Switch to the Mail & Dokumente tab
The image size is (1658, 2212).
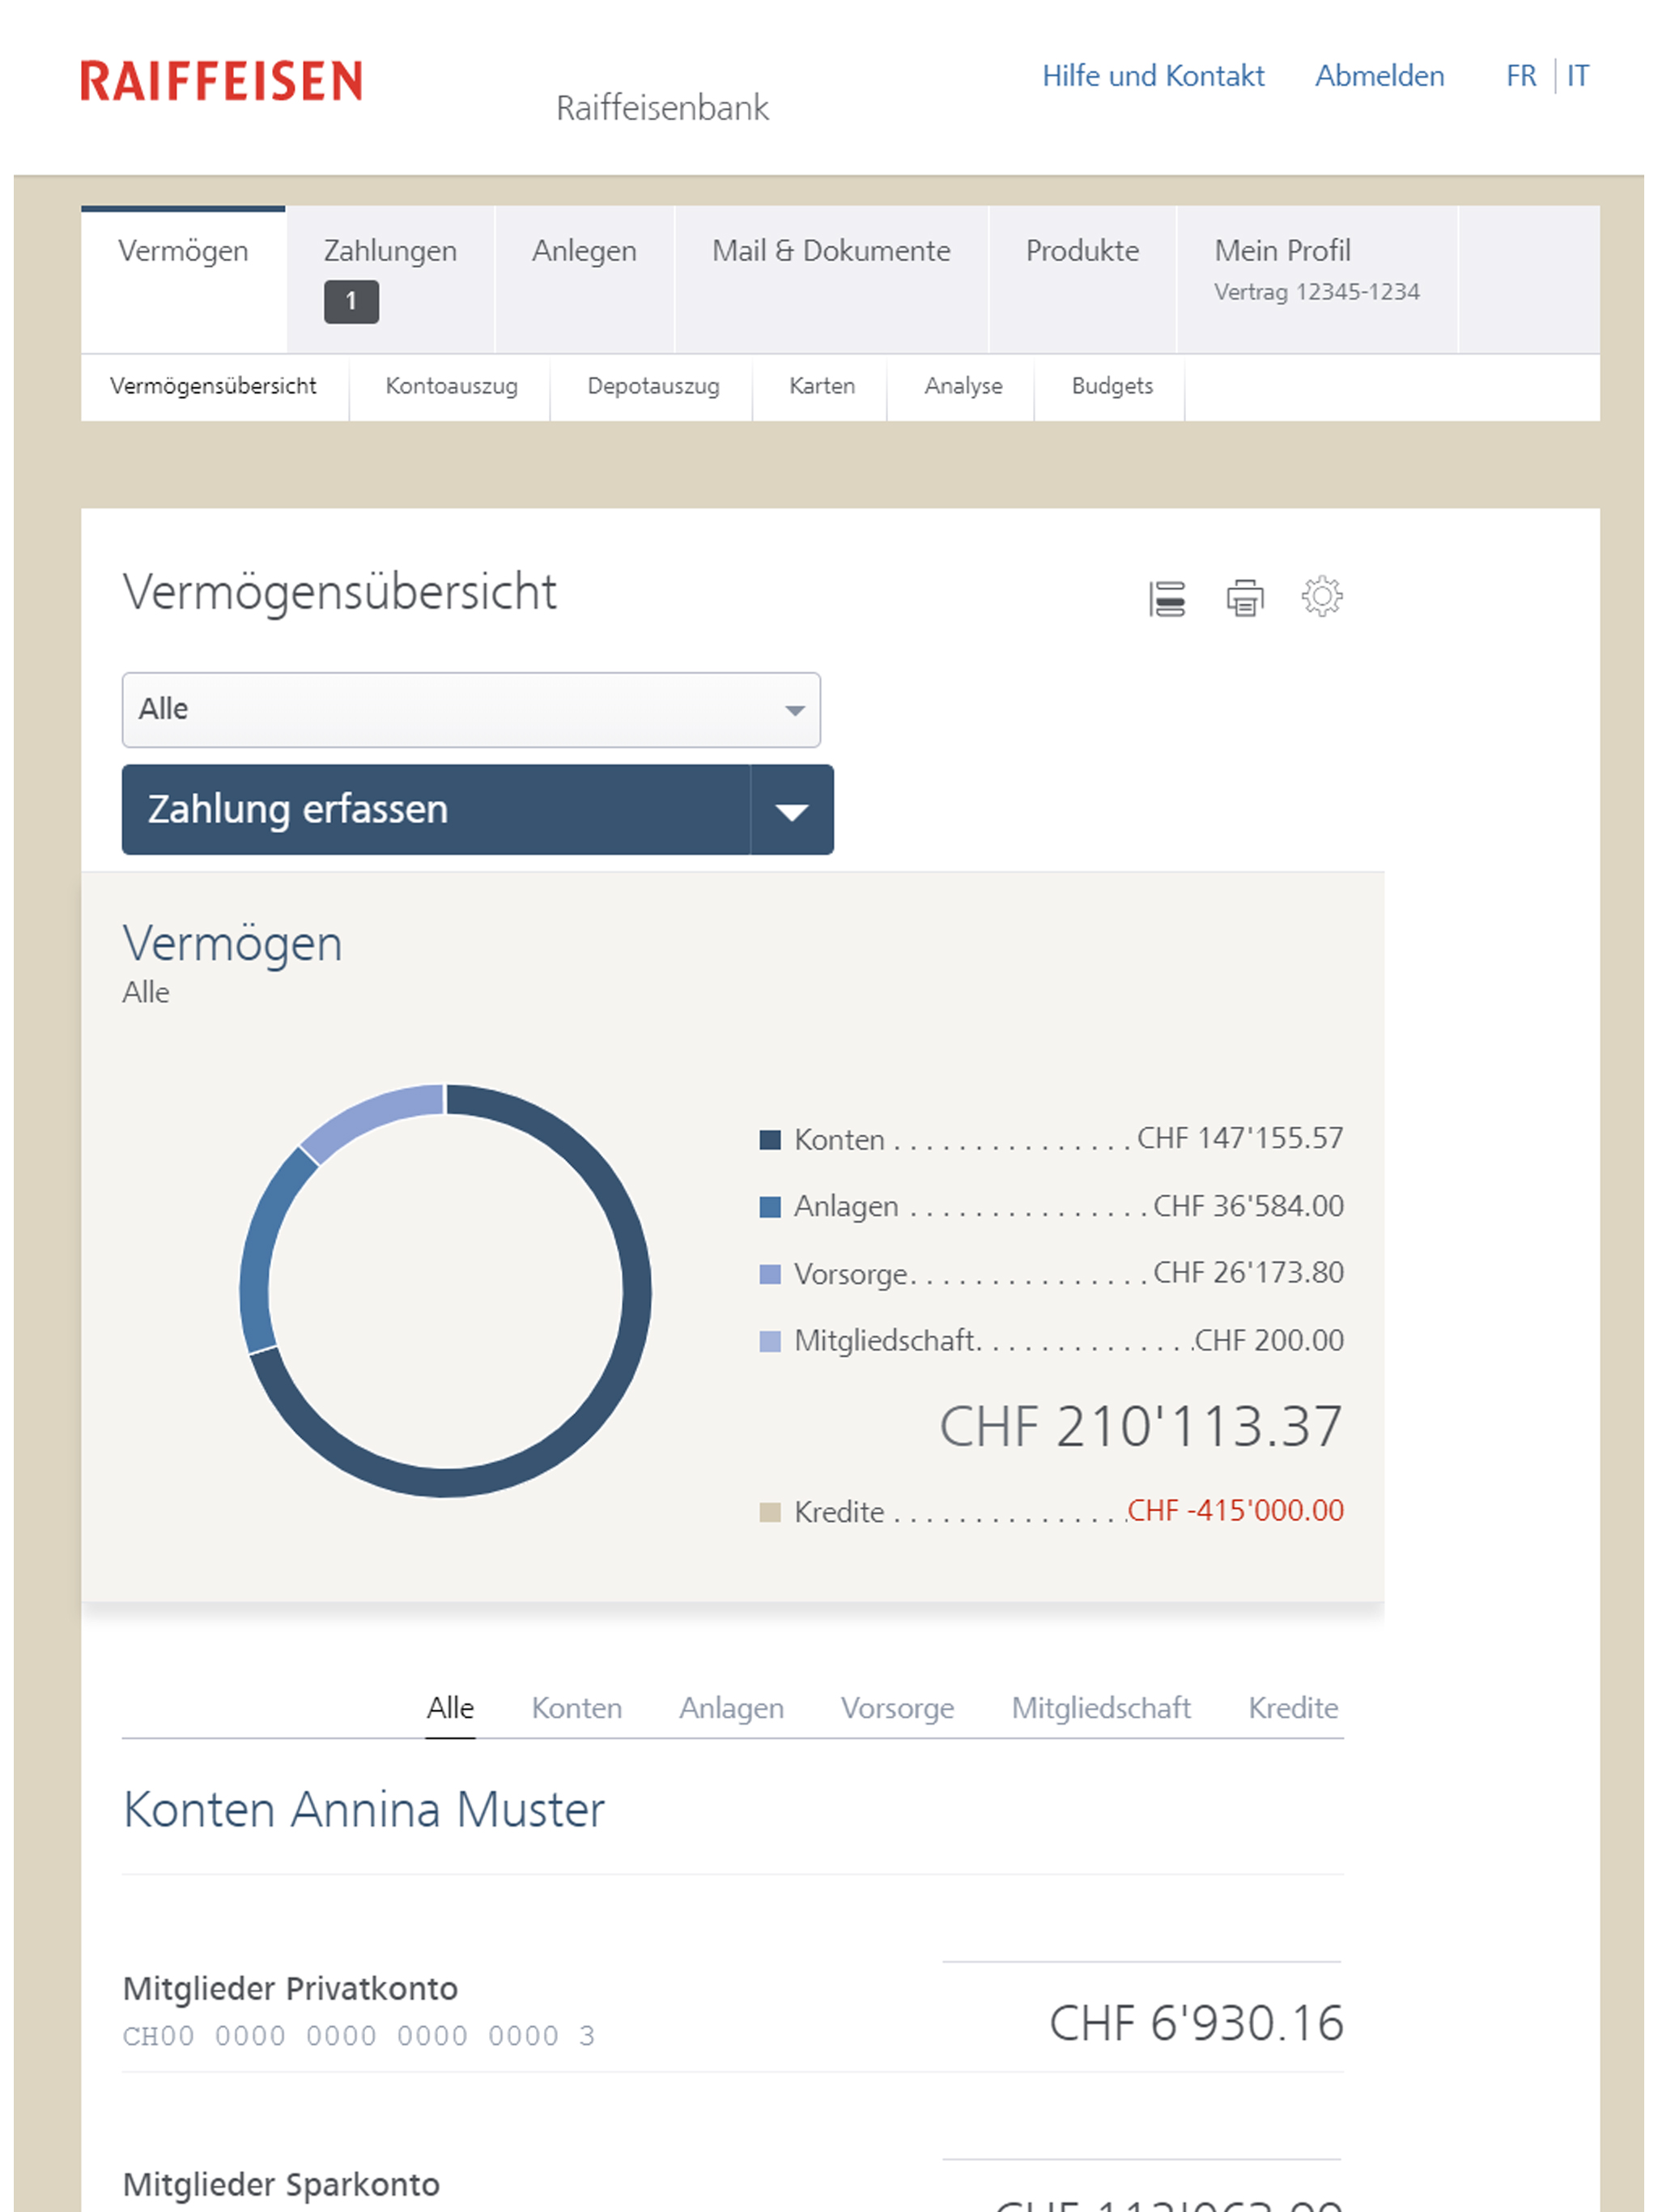coord(831,251)
